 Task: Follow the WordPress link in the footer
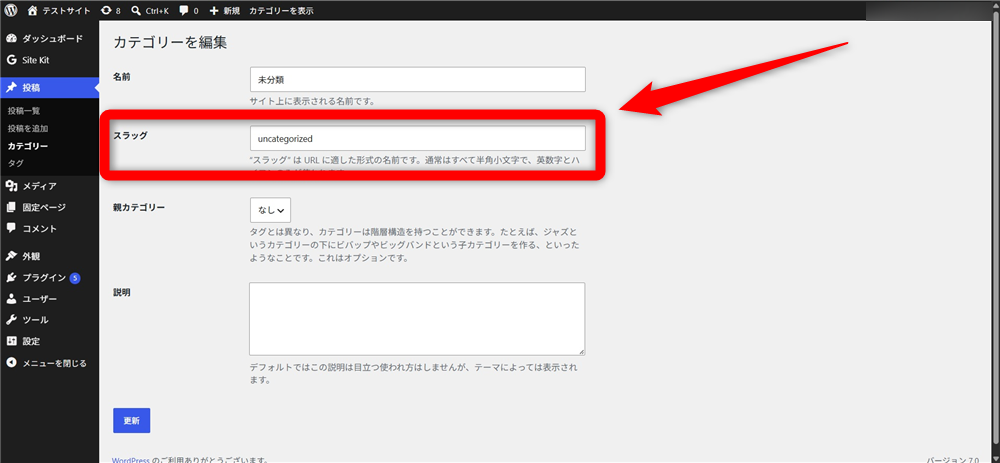pos(131,460)
